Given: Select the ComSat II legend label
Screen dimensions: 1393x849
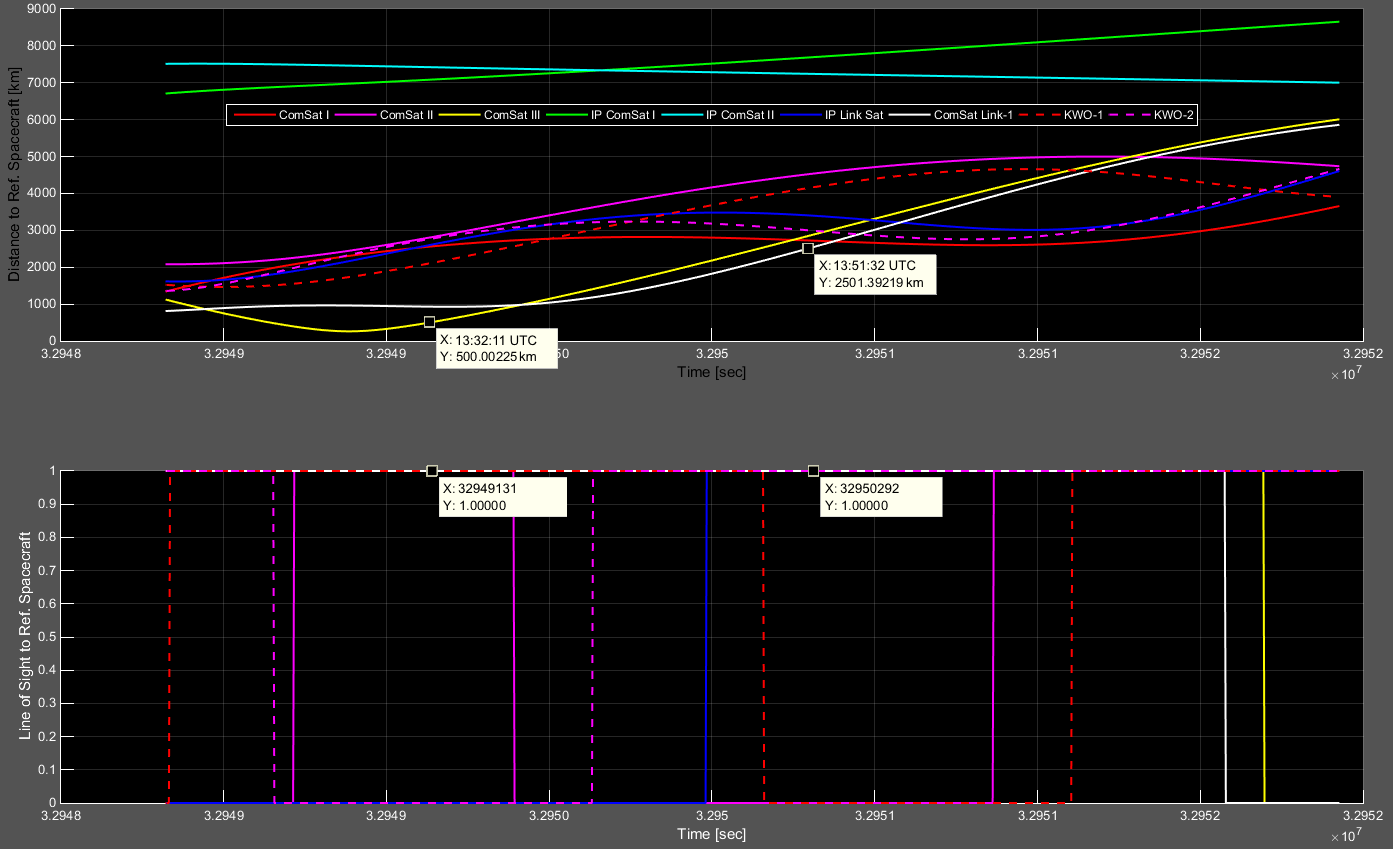Looking at the screenshot, I should [x=408, y=115].
